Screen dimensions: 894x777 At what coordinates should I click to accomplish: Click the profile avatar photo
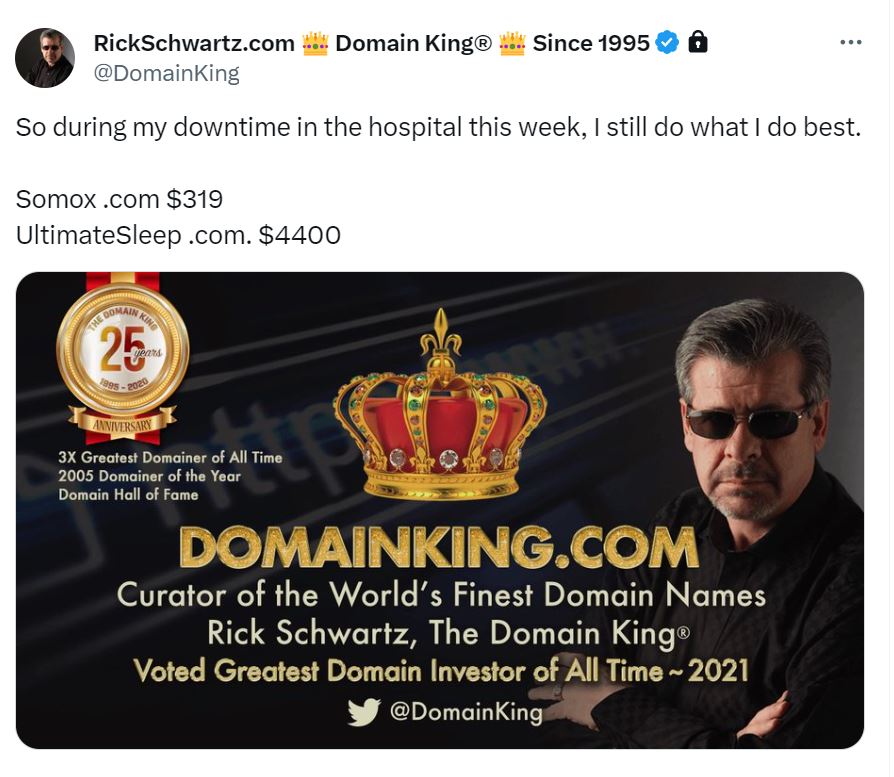coord(45,57)
